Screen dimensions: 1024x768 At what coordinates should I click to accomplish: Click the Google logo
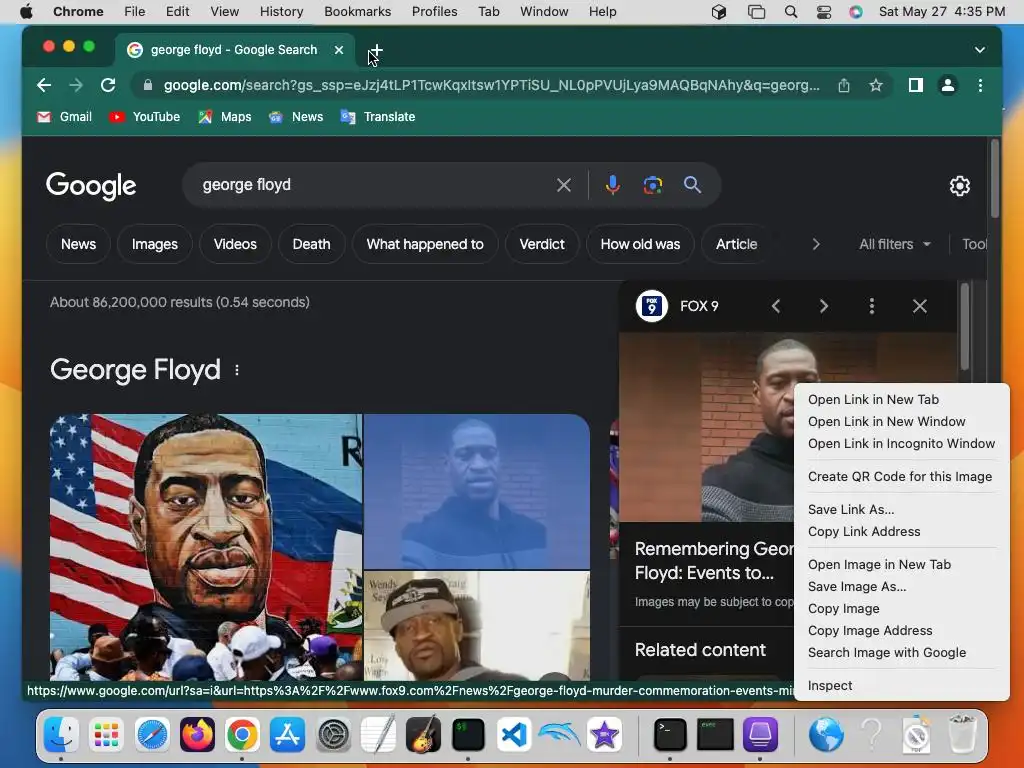click(91, 186)
